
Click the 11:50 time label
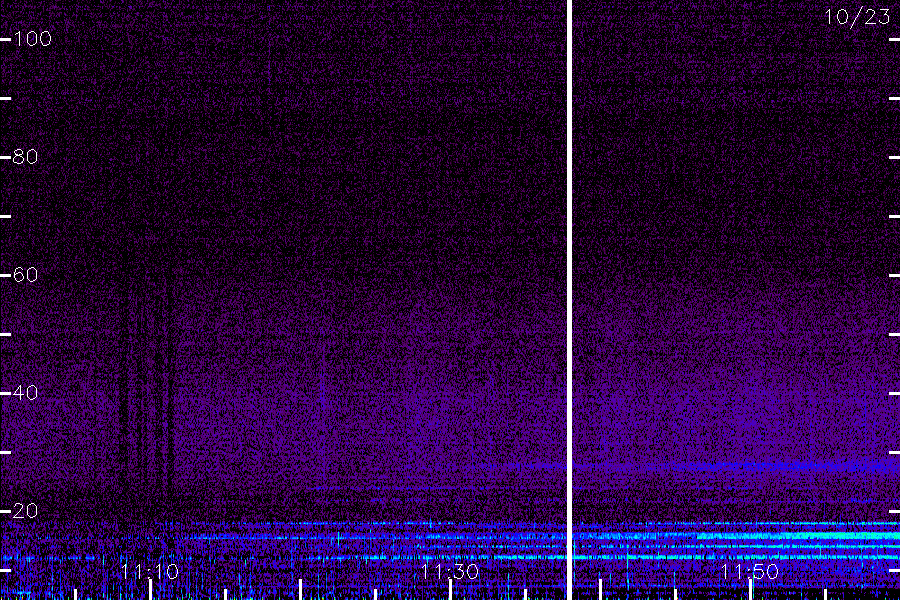click(x=749, y=571)
